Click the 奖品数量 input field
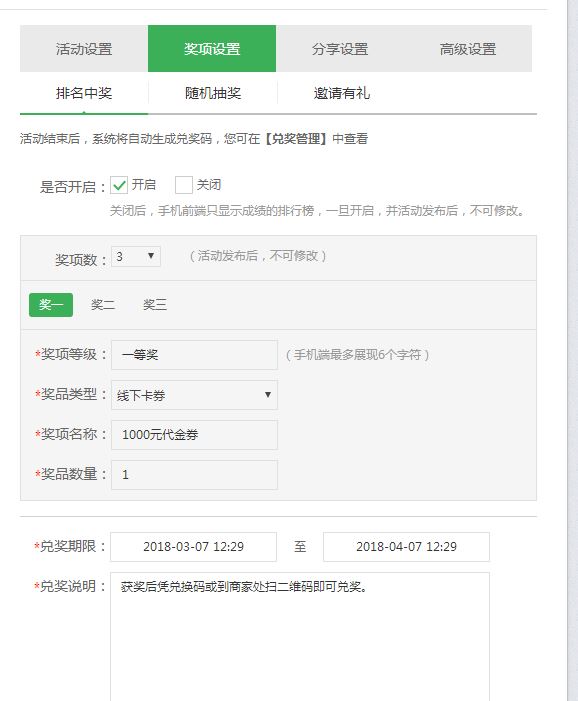The height and width of the screenshot is (701, 578). coord(194,475)
